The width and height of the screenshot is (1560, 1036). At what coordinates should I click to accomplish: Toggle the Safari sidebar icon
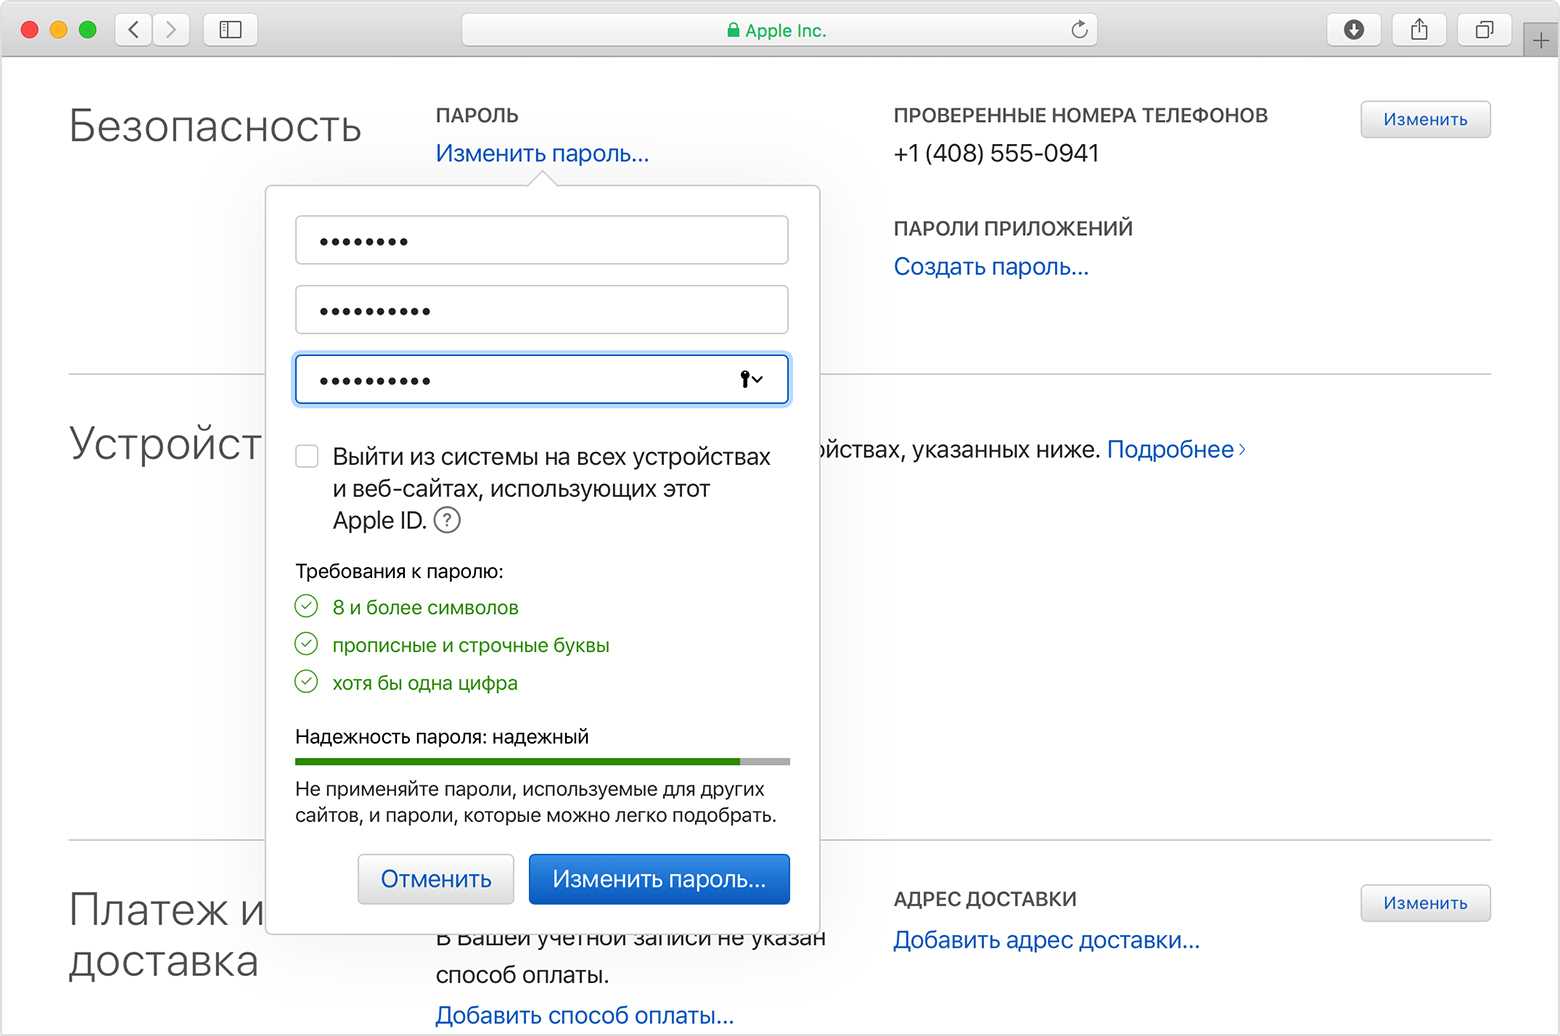coord(230,30)
